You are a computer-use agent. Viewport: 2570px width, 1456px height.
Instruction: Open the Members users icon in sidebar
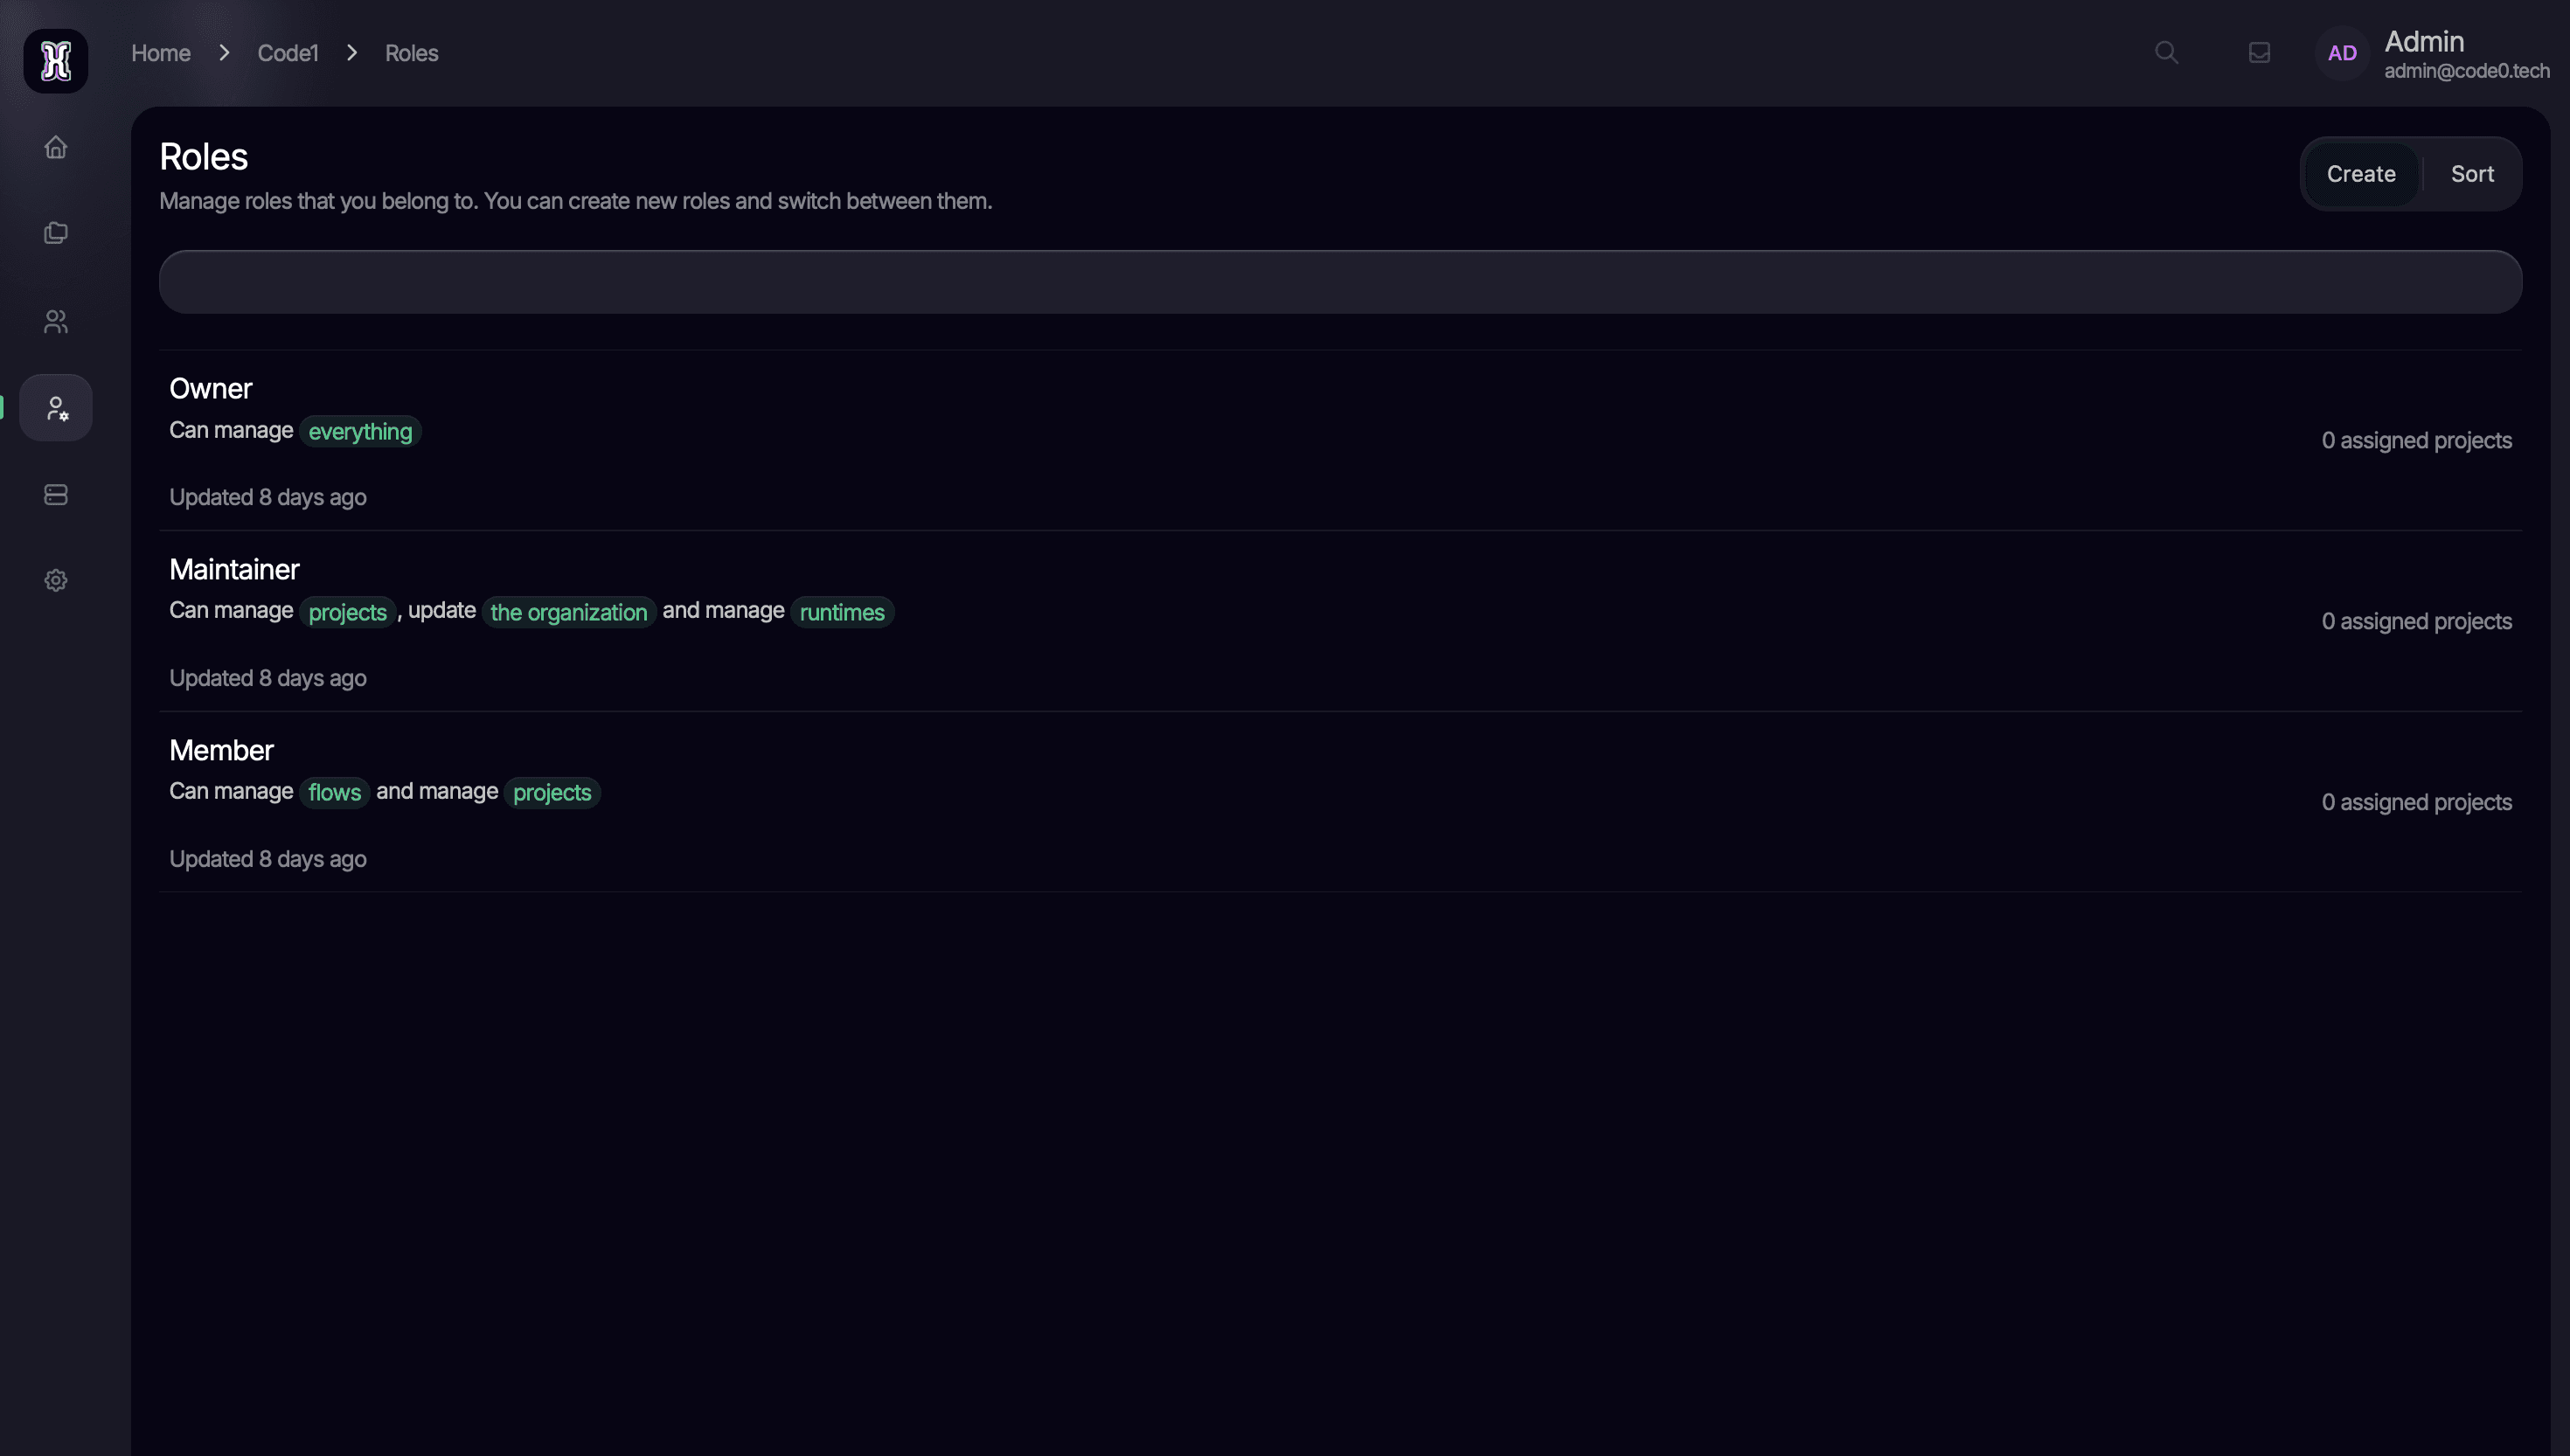click(55, 322)
